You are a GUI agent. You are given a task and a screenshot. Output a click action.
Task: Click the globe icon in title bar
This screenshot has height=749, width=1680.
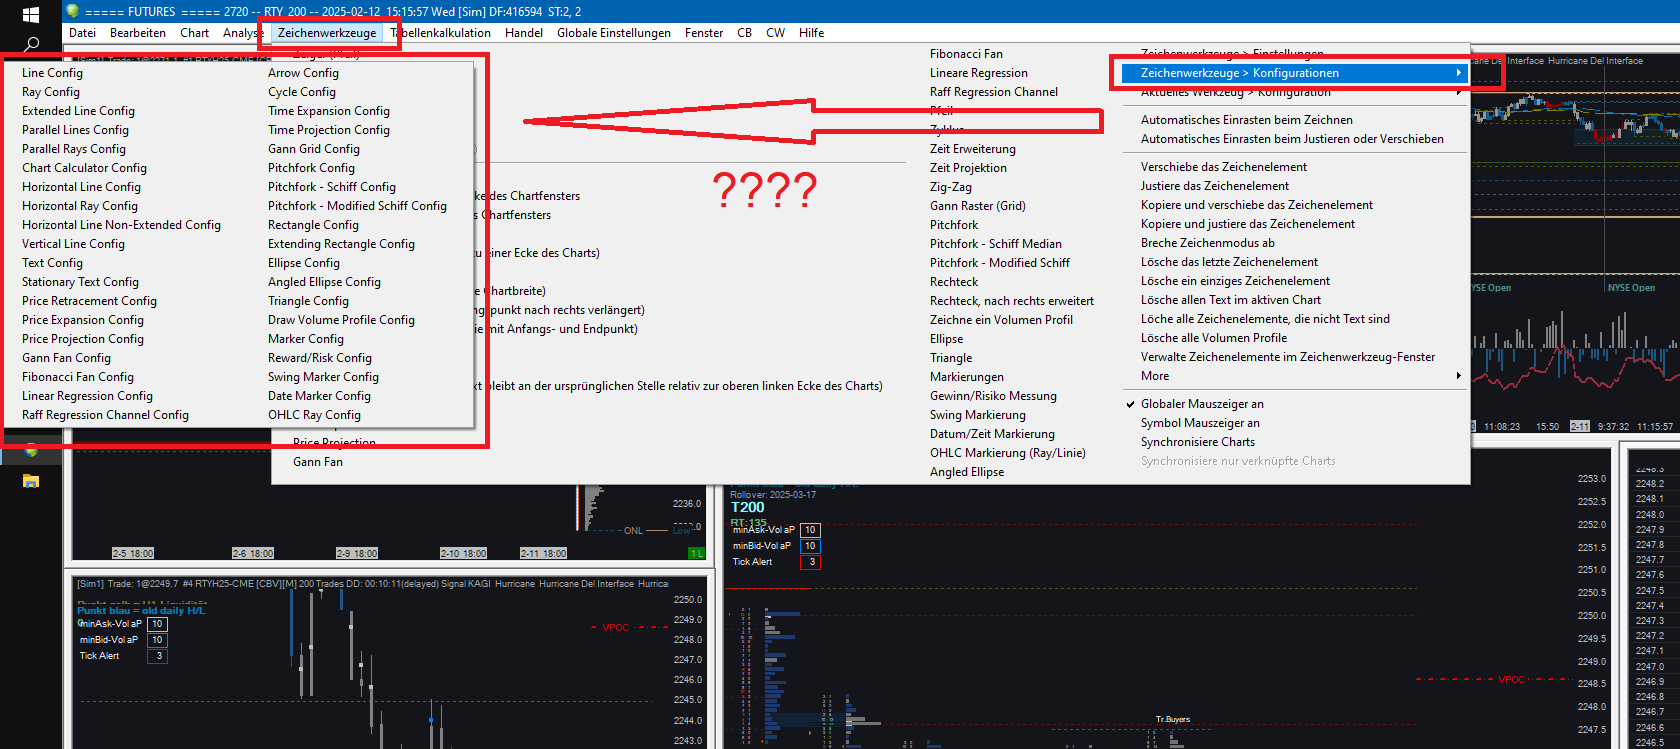click(72, 11)
